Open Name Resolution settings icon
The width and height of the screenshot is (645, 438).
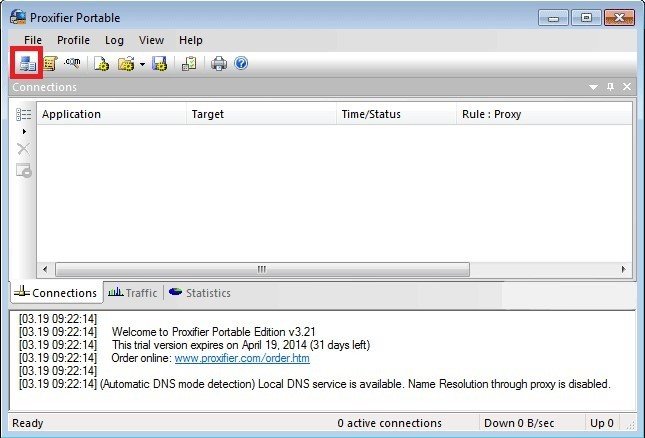(x=73, y=64)
